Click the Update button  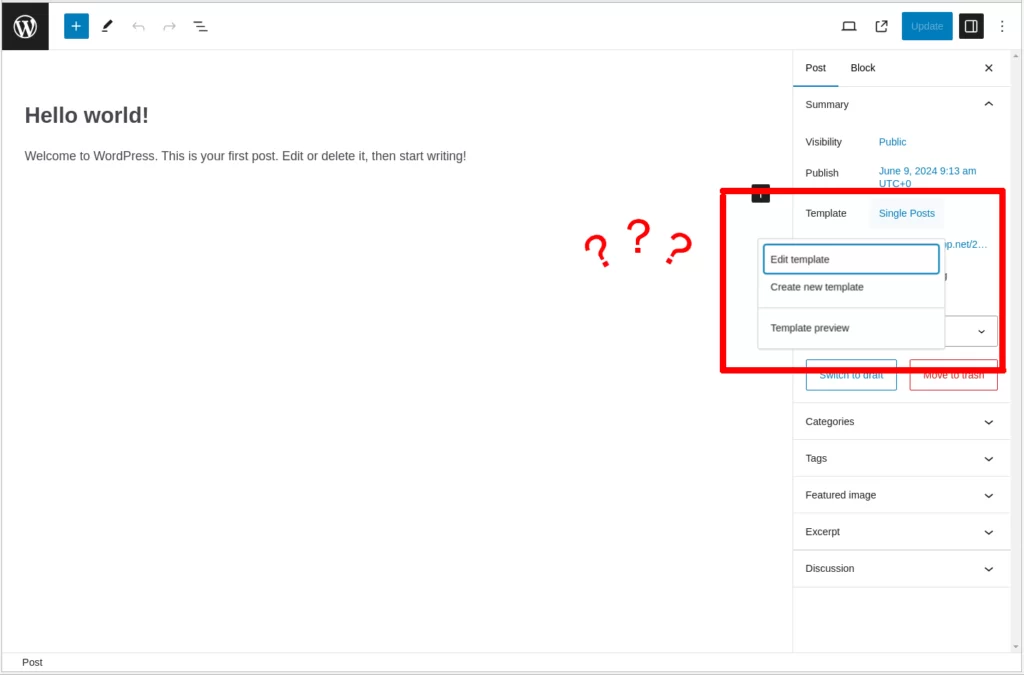(x=926, y=26)
